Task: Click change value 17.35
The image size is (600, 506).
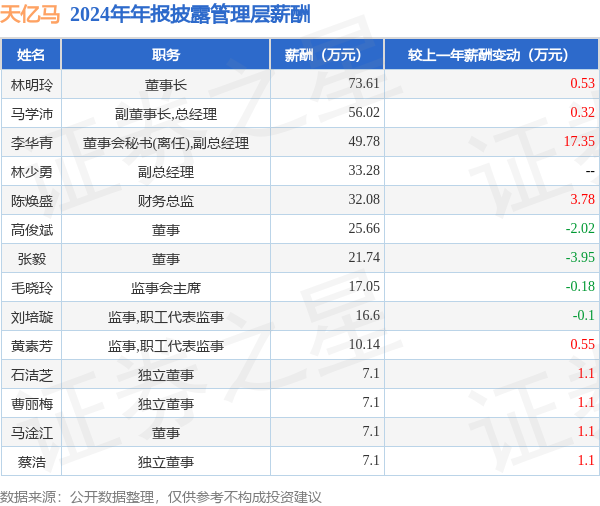Action: point(579,141)
